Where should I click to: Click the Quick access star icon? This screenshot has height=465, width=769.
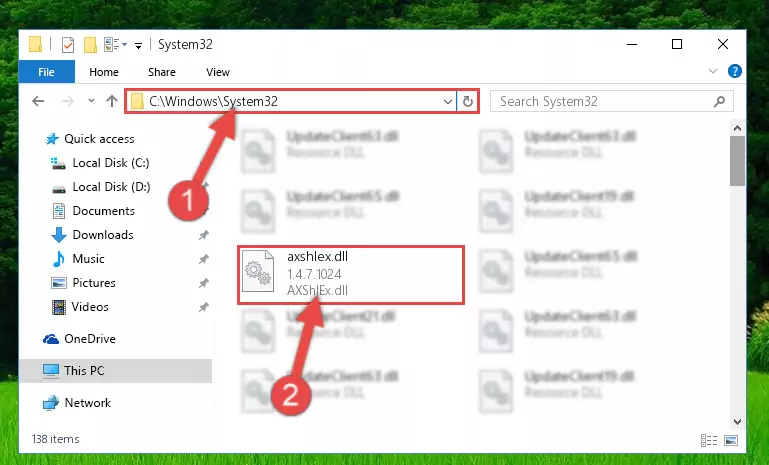[52, 139]
